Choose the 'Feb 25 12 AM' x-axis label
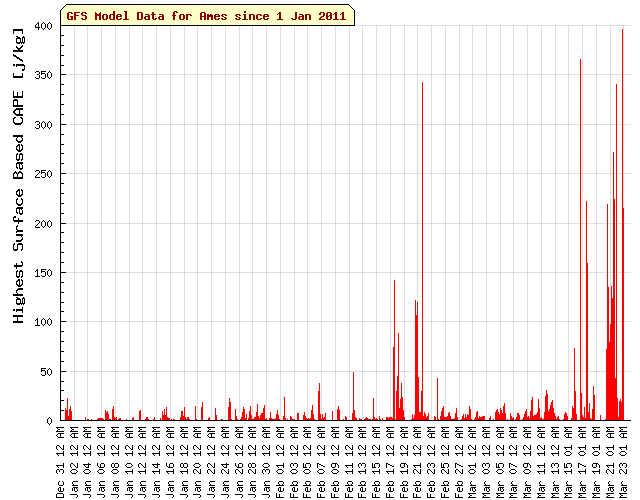 click(445, 462)
